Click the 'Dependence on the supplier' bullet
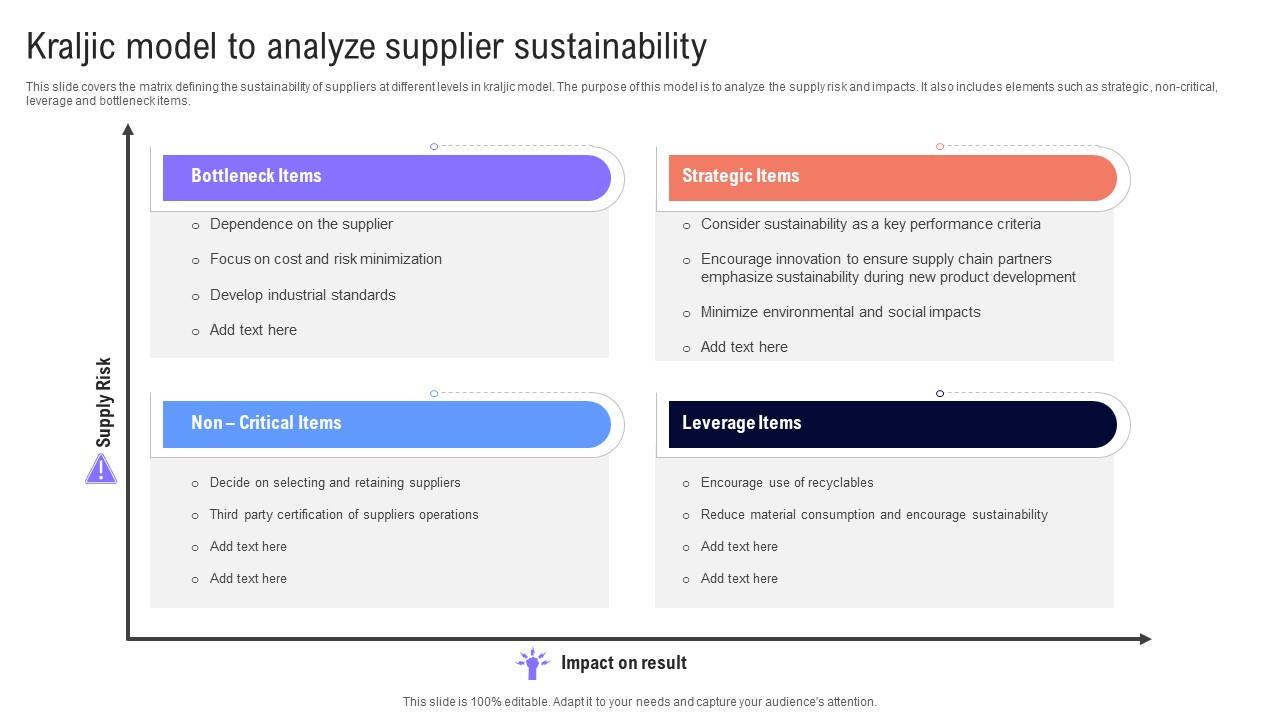The height and width of the screenshot is (720, 1280). (x=301, y=224)
